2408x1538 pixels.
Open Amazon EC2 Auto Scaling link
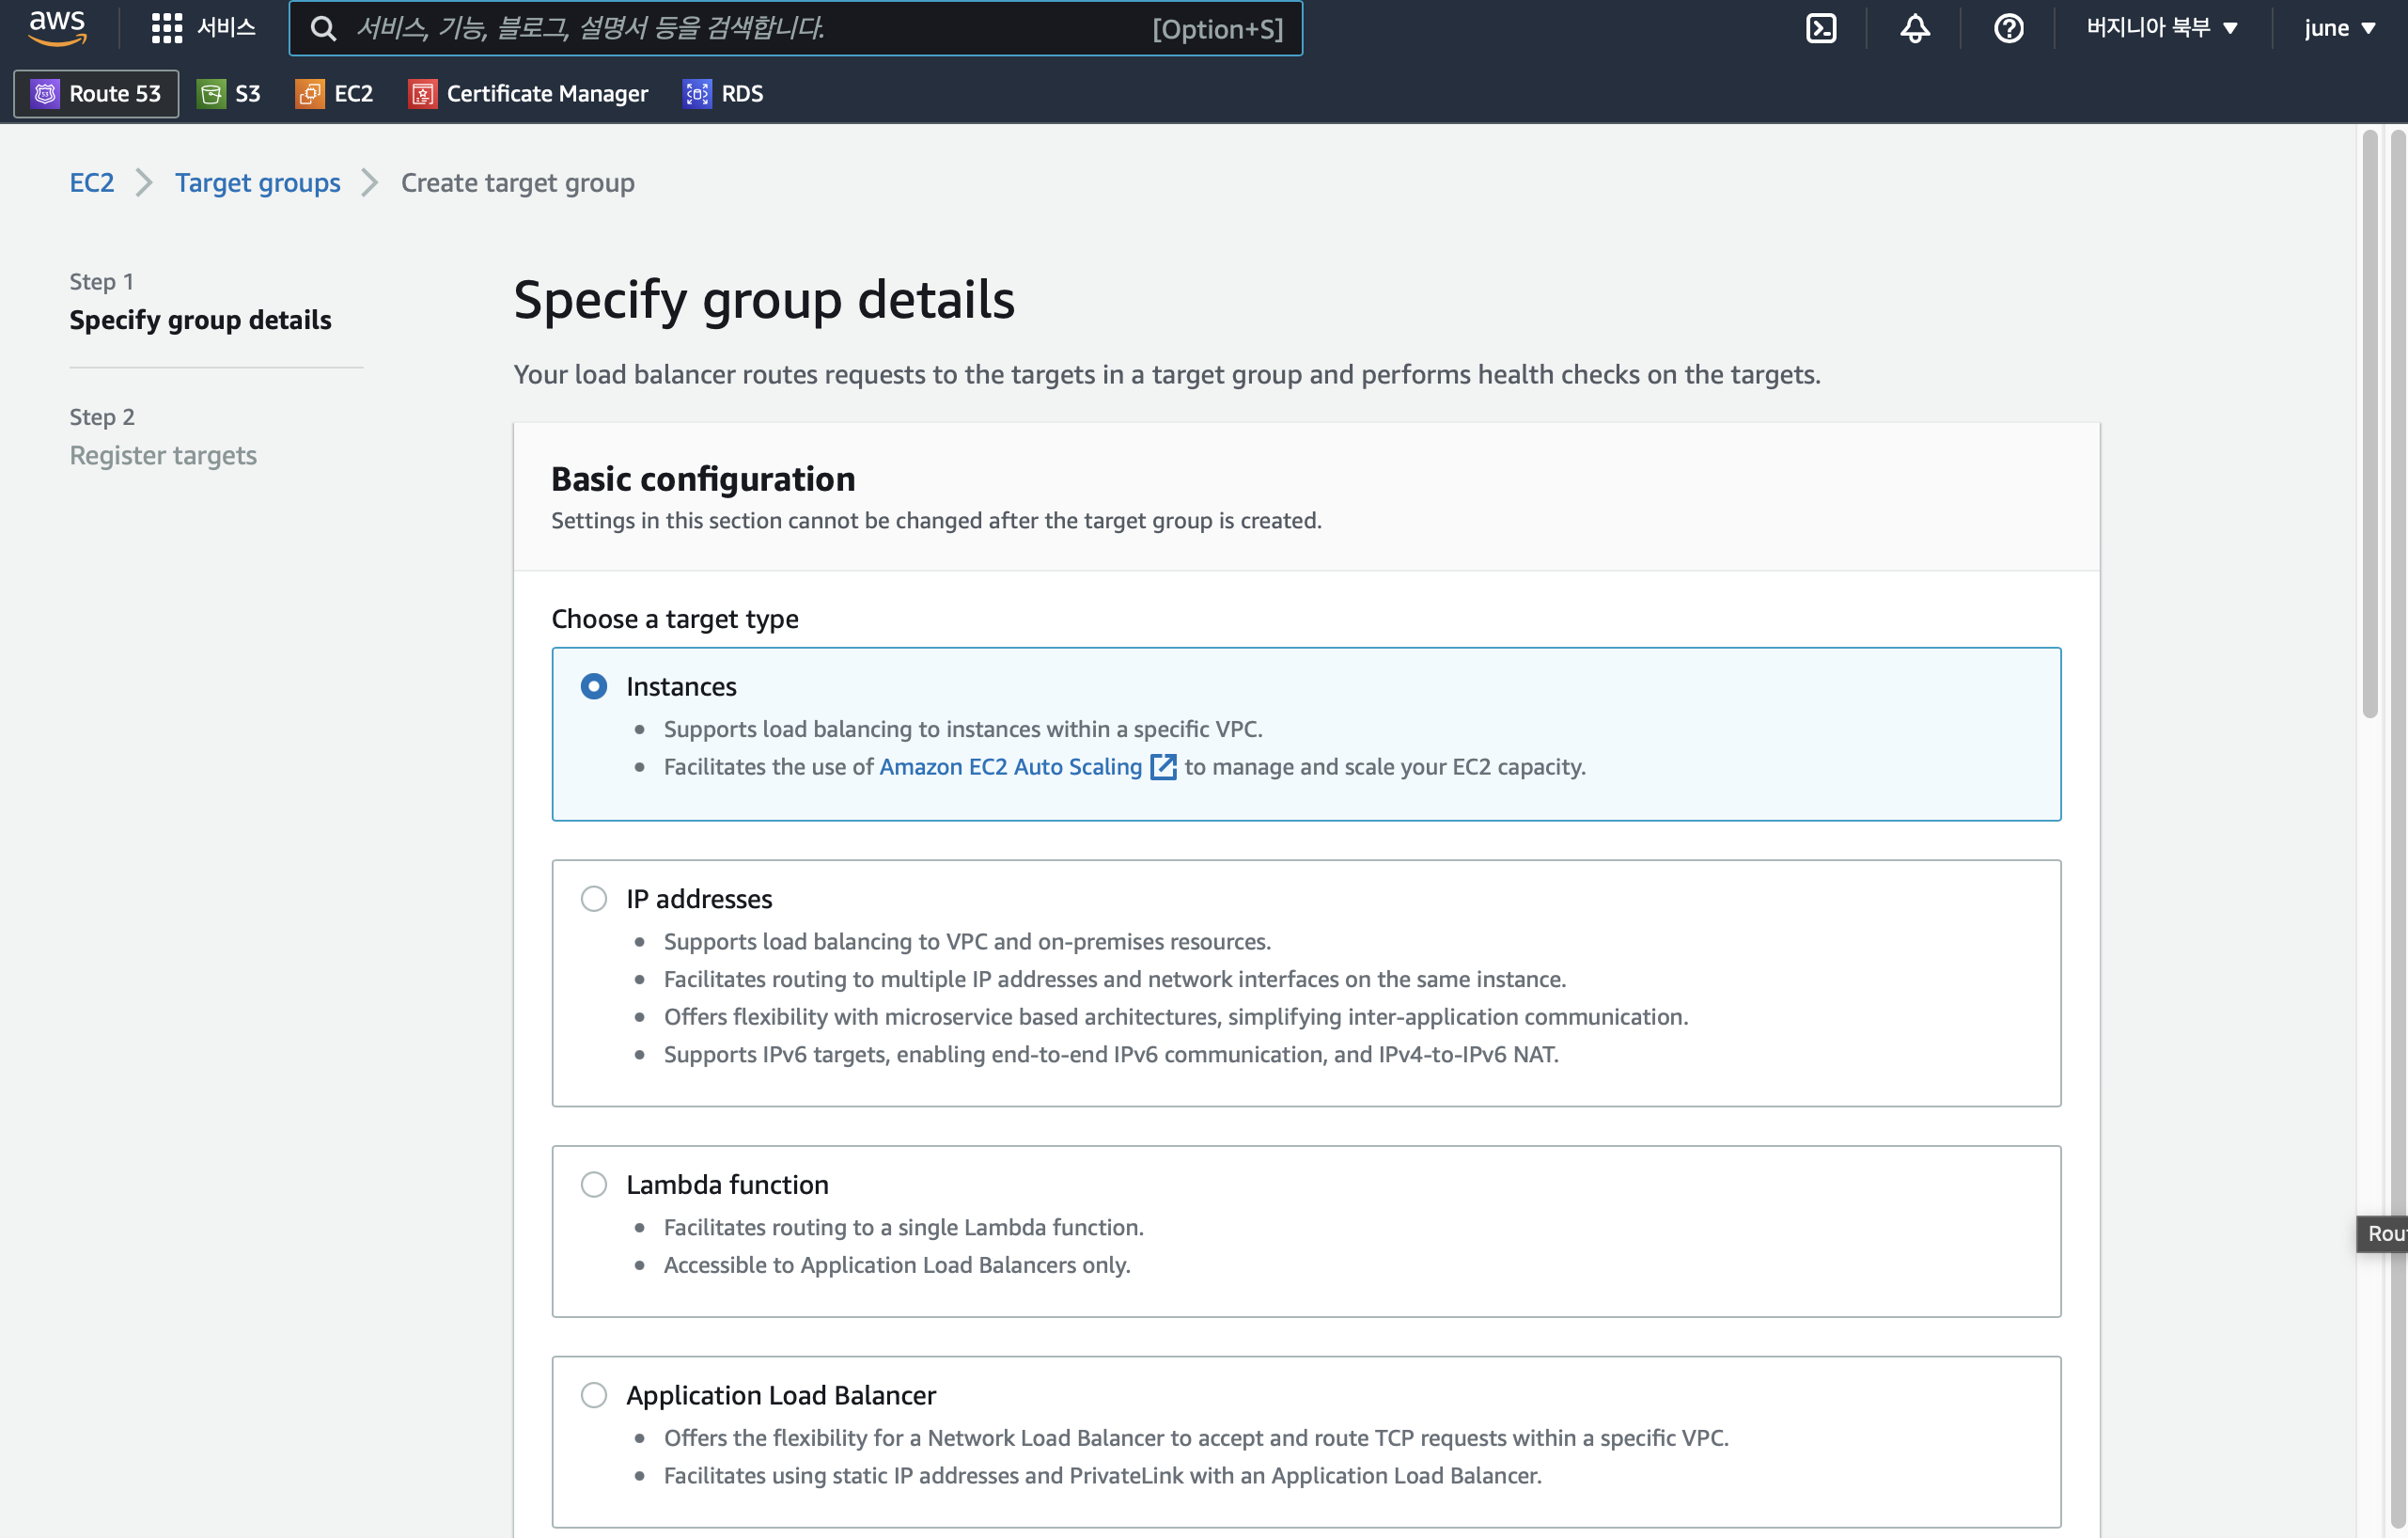[1010, 767]
